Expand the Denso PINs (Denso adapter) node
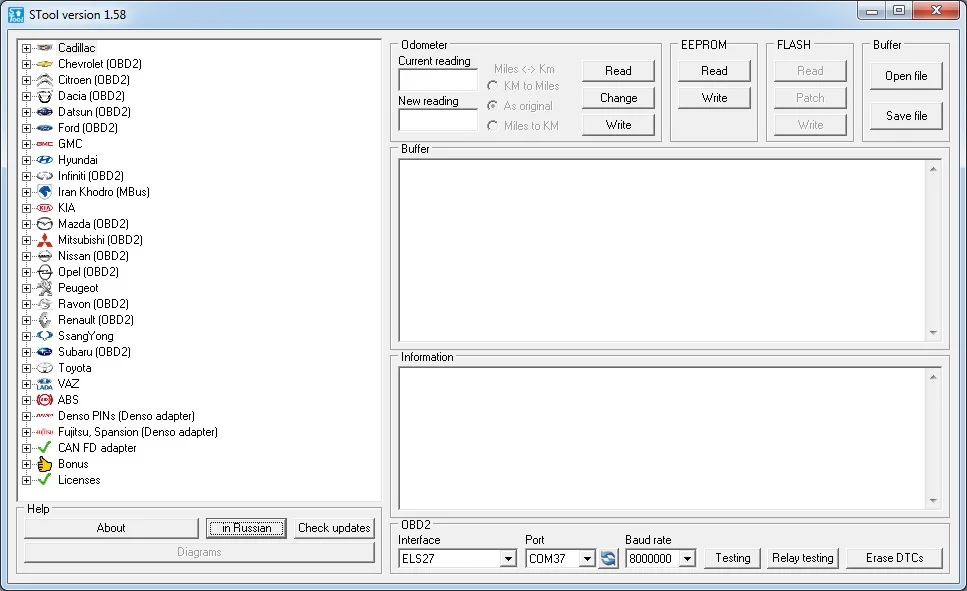 pos(26,416)
